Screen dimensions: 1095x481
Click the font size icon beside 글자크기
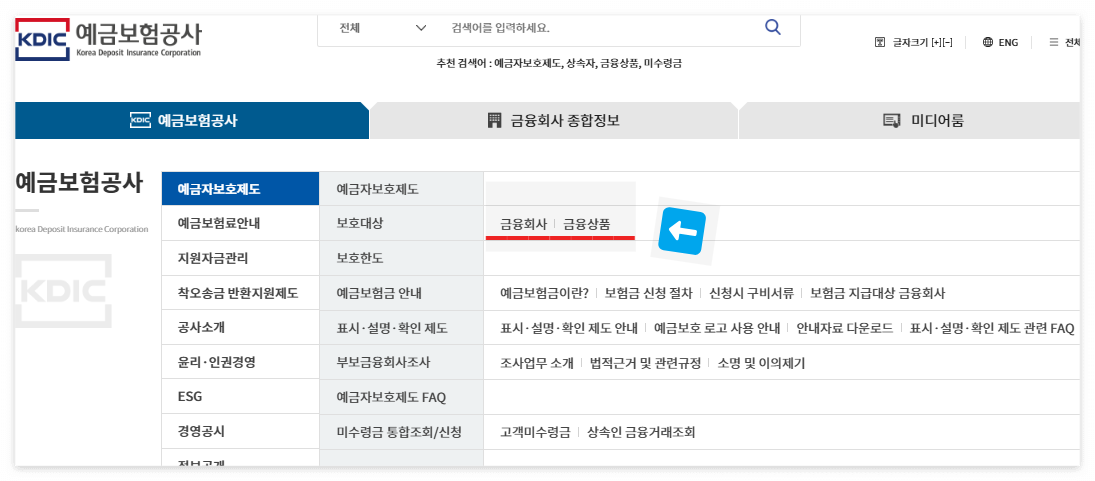[880, 42]
